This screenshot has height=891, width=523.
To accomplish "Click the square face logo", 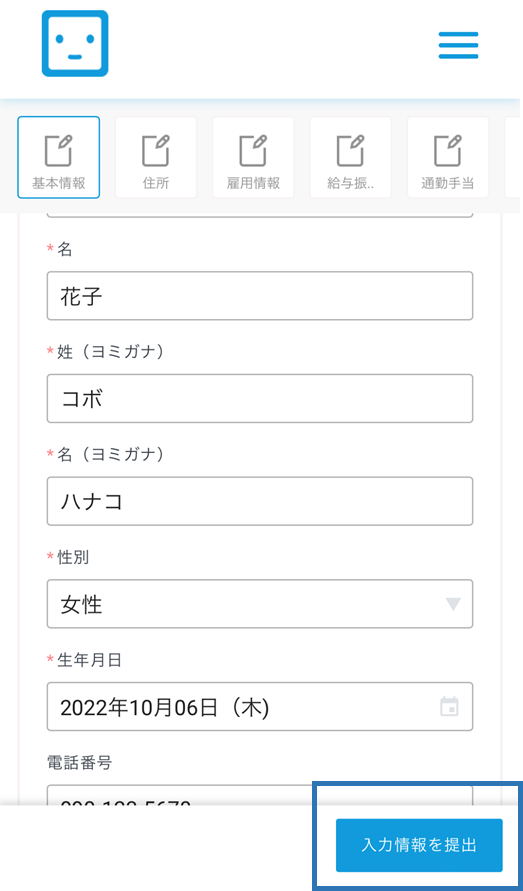I will tap(75, 43).
